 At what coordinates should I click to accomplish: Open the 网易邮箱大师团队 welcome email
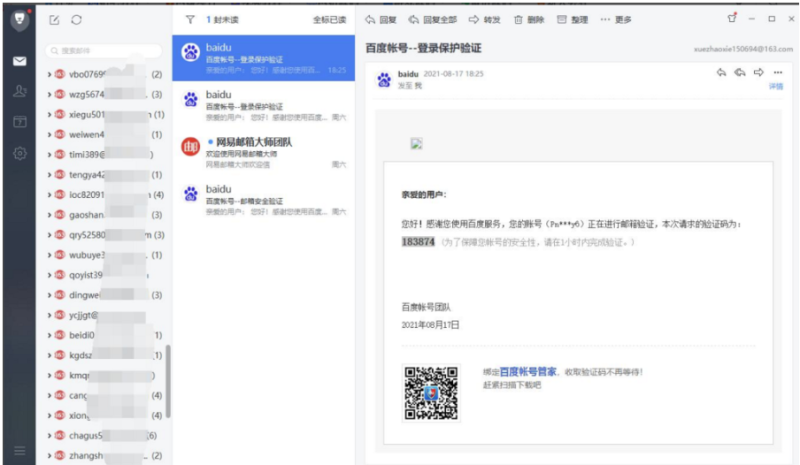pyautogui.click(x=264, y=148)
